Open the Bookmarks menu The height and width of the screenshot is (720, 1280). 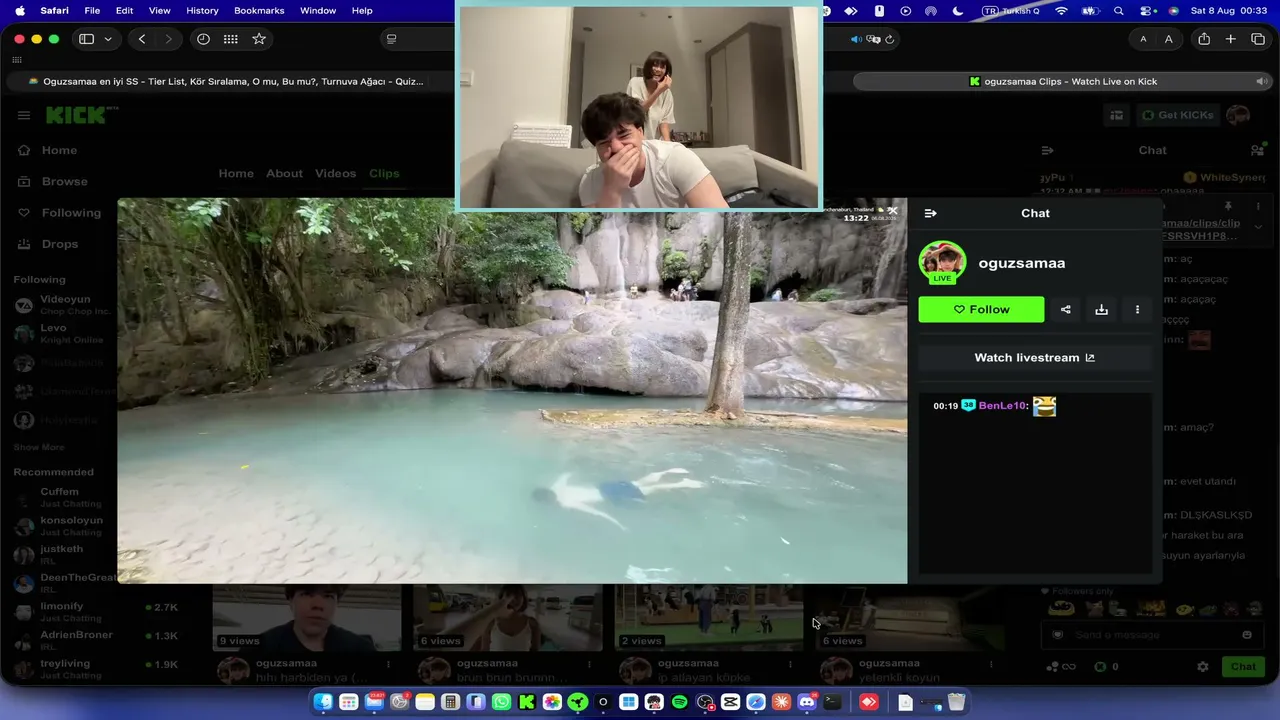click(259, 10)
